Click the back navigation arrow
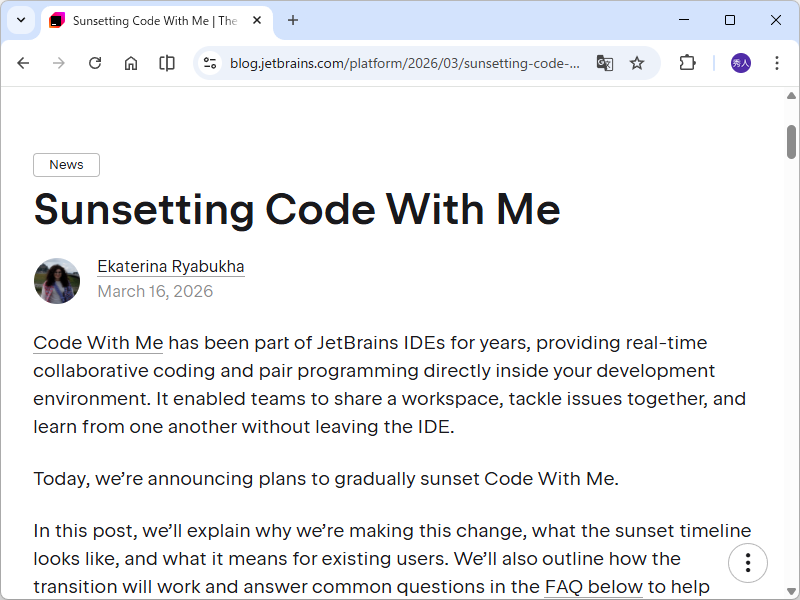800x600 pixels. coord(23,63)
